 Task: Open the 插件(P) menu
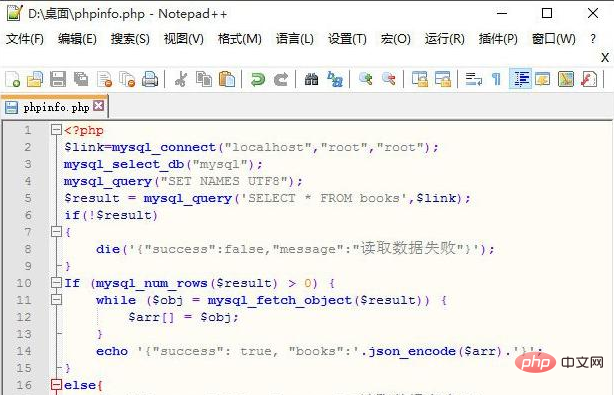click(498, 39)
